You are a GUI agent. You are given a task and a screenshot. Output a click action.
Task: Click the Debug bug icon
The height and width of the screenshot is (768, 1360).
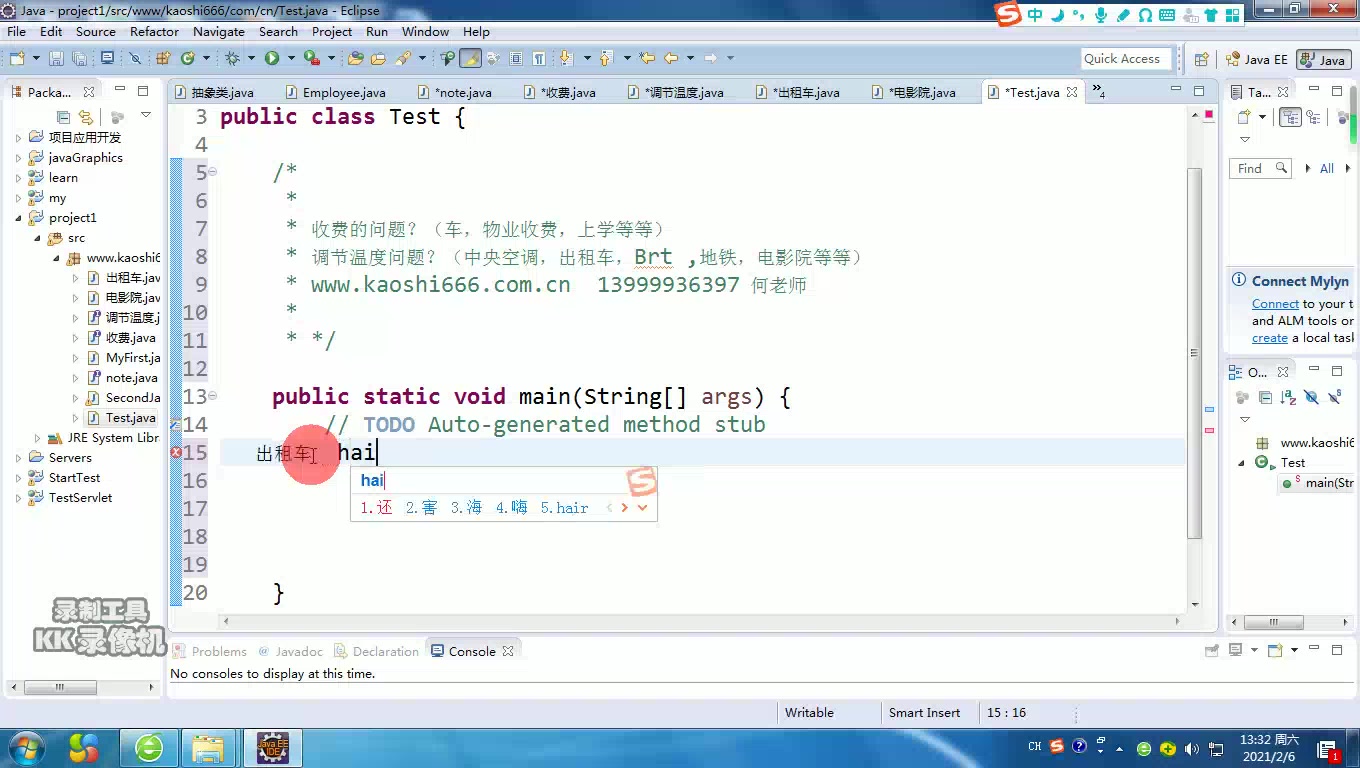232,59
